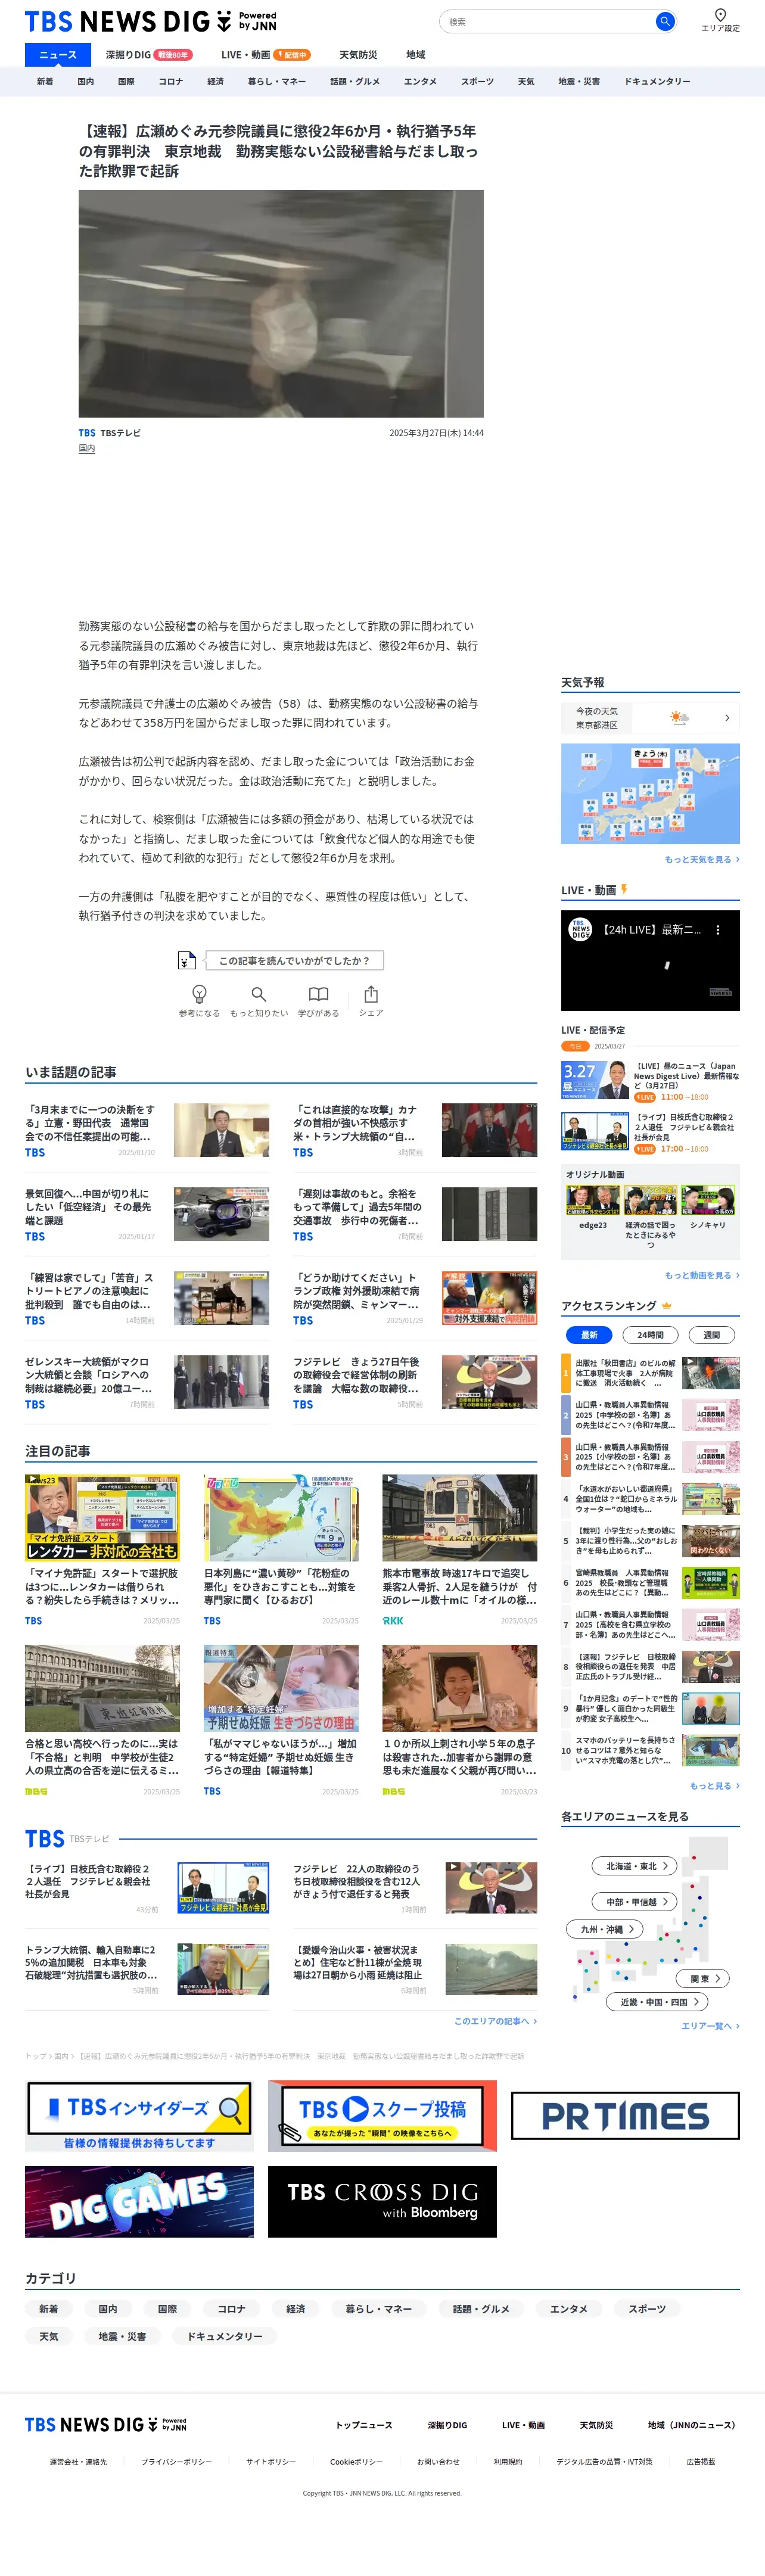This screenshot has width=765, height=2576.
Task: Click the crown icon beside アクセスランキング
Action: 667,1305
